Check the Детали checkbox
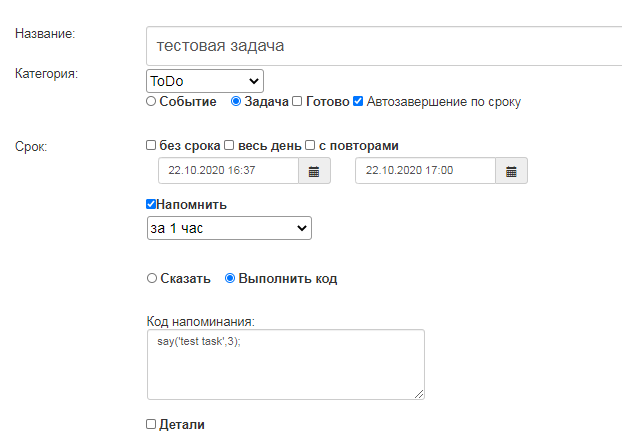 pos(151,424)
